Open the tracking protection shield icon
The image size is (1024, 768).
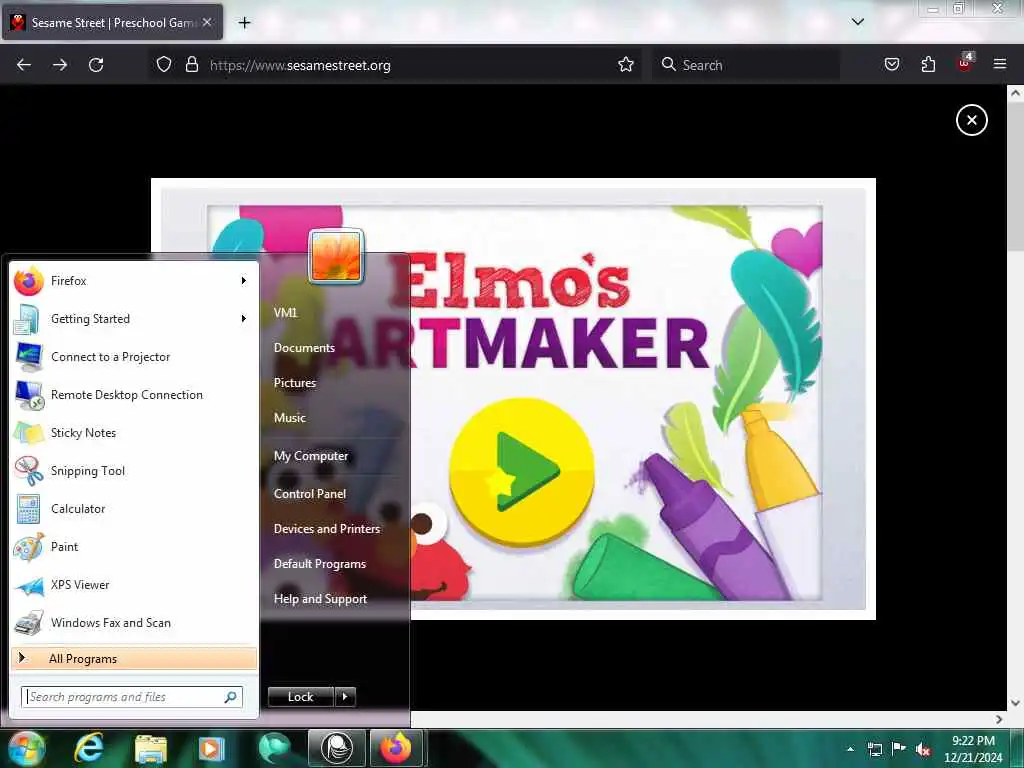click(x=164, y=65)
